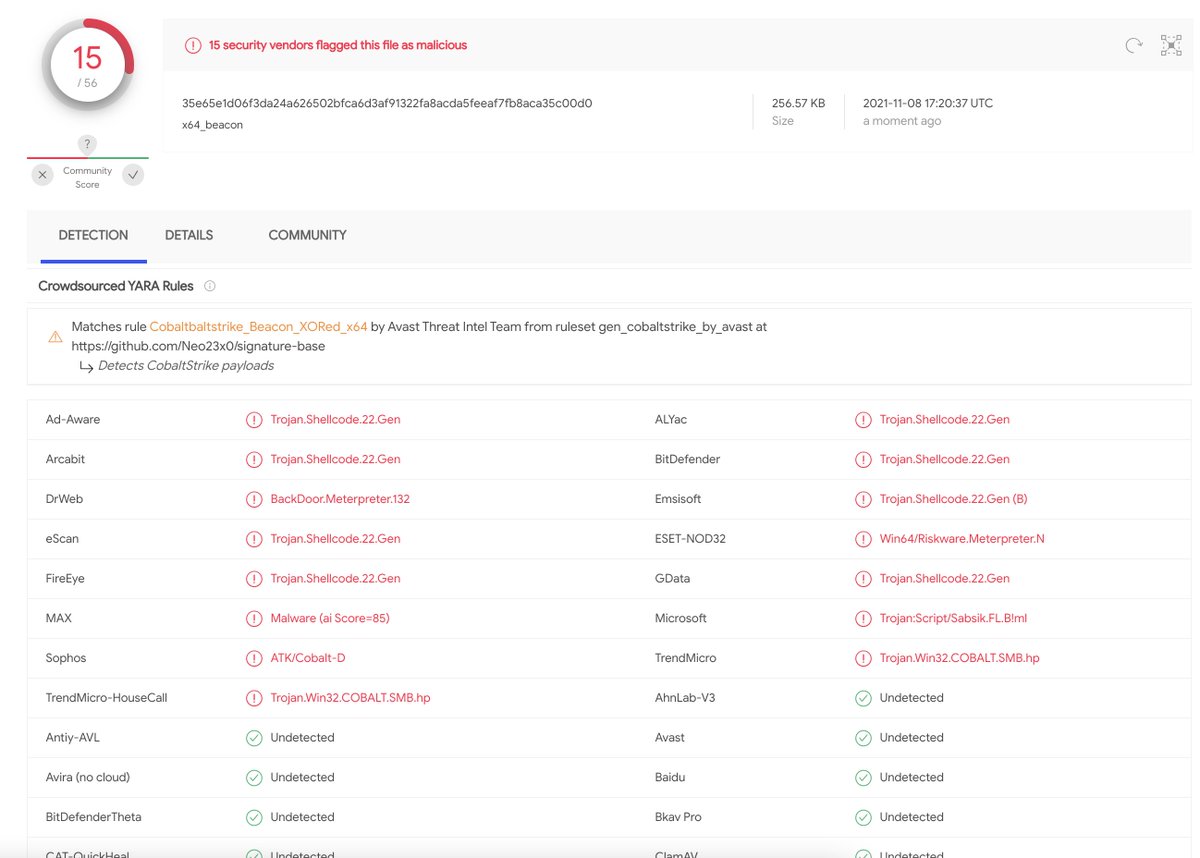Click the ESET-NOD32 detection alert icon
This screenshot has height=858, width=1200.
pos(863,539)
